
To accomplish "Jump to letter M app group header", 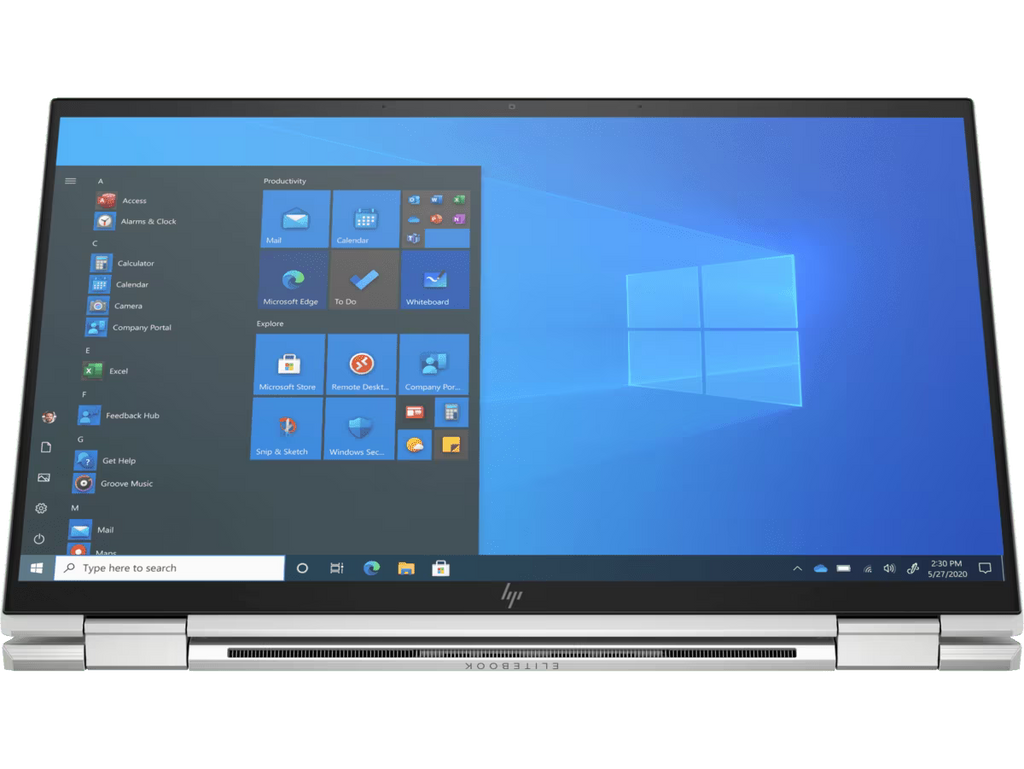I will [x=75, y=507].
